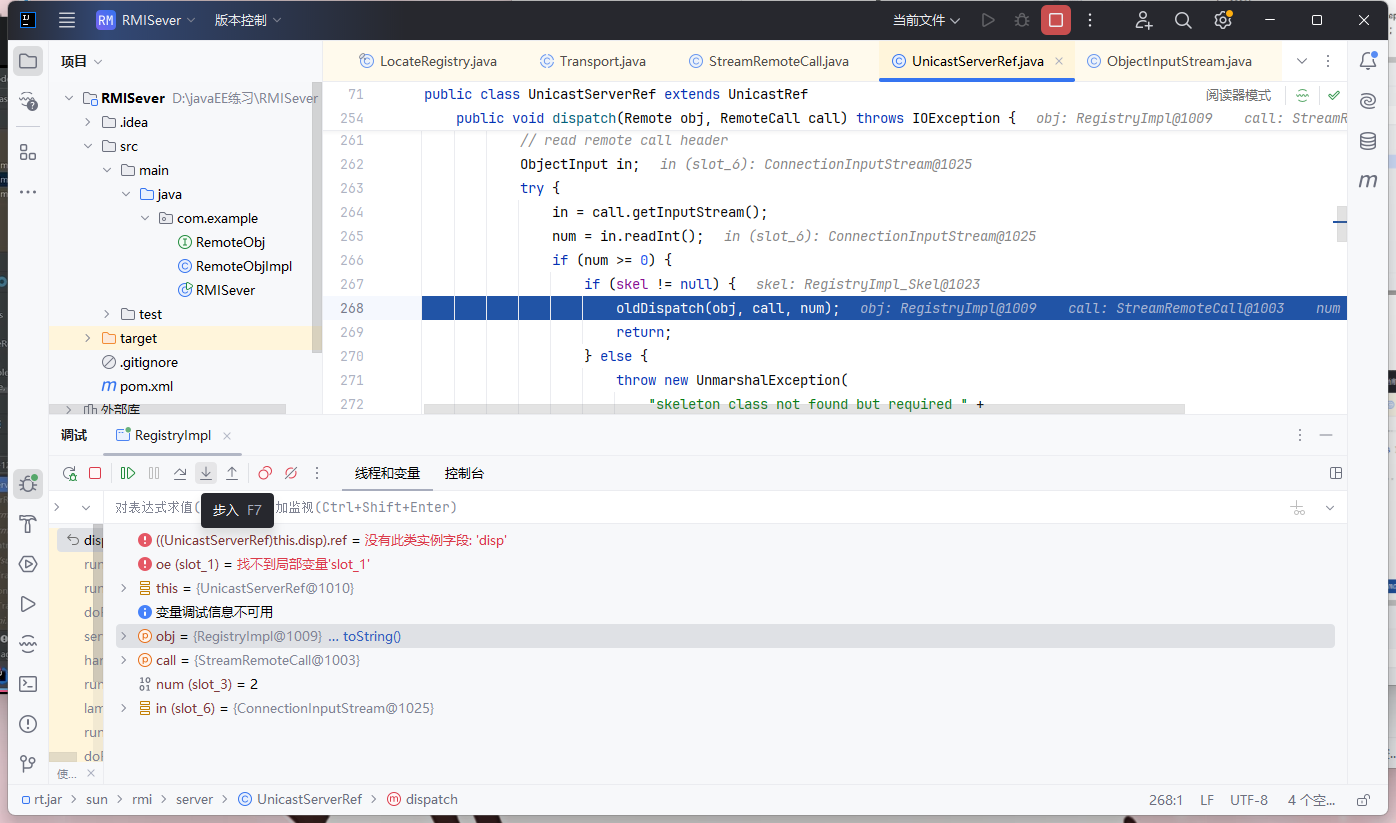
Task: Toggle reader mode label in editor
Action: click(x=1238, y=96)
